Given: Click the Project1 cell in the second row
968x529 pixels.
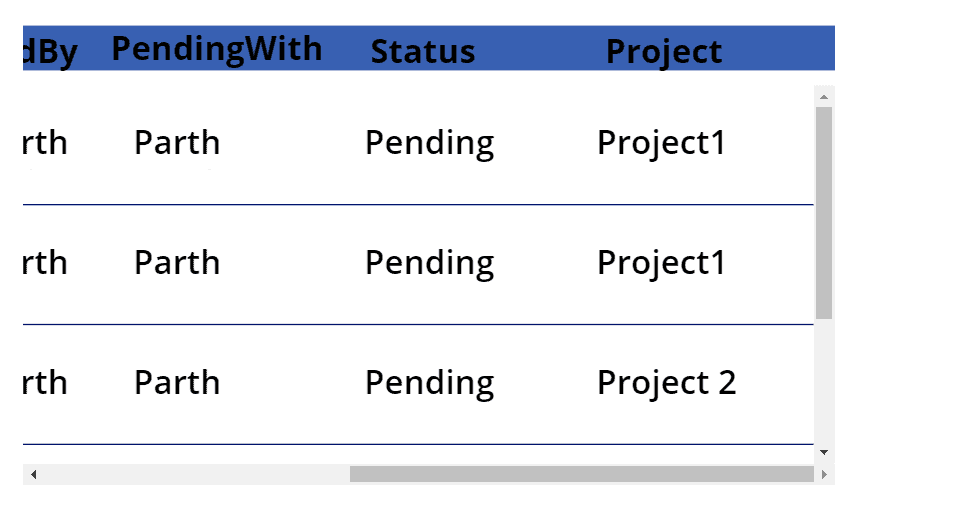Looking at the screenshot, I should pyautogui.click(x=661, y=263).
